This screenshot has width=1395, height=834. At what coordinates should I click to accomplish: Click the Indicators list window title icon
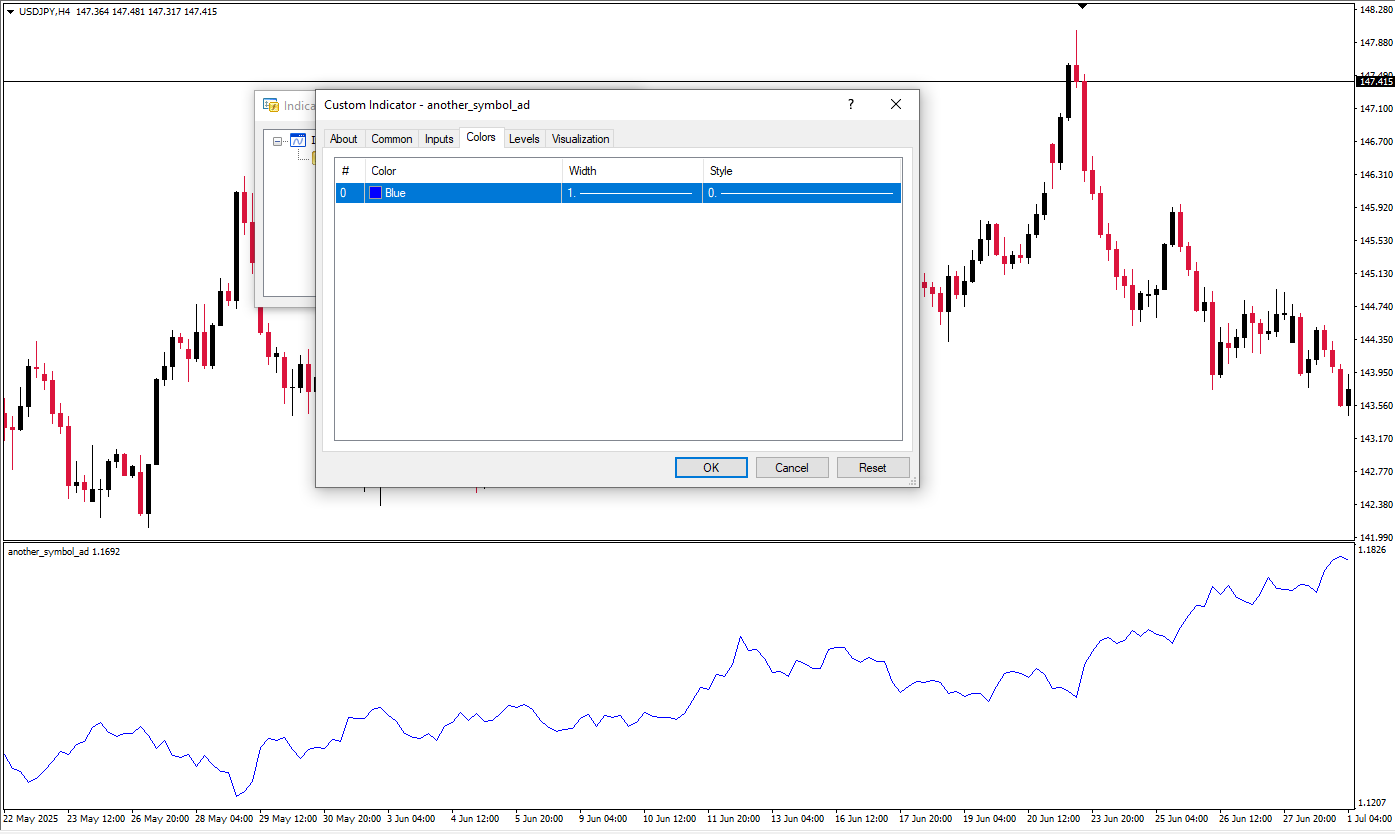(x=270, y=105)
